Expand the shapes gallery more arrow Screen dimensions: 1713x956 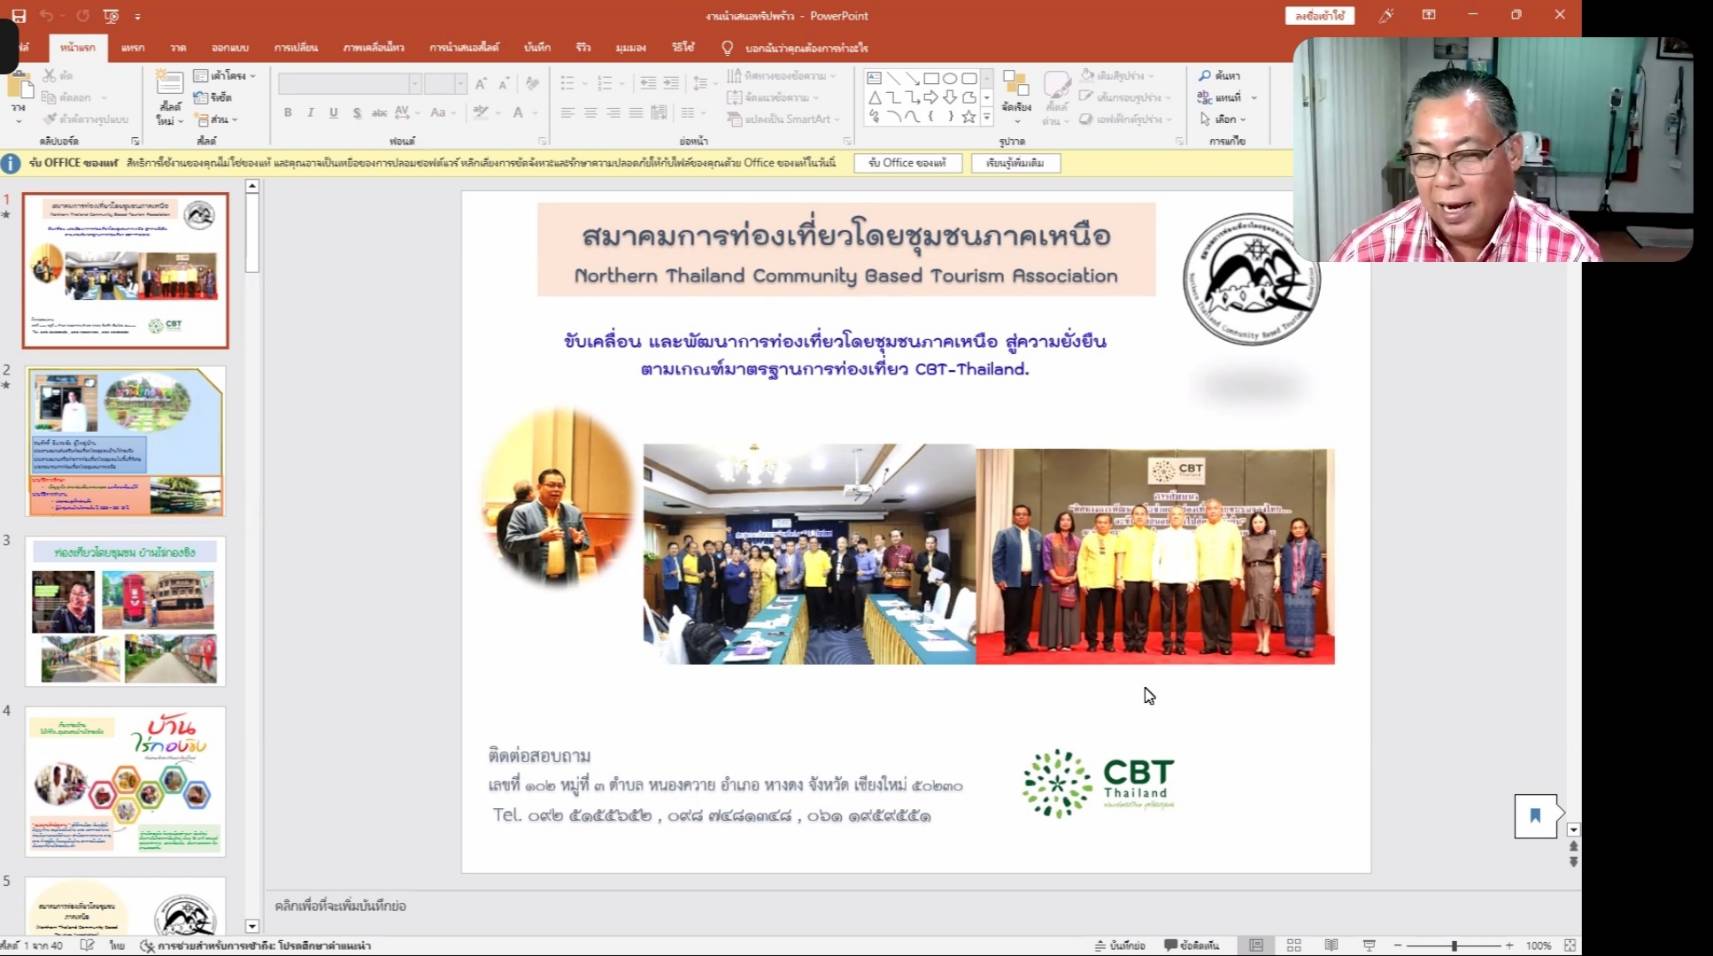[x=987, y=117]
